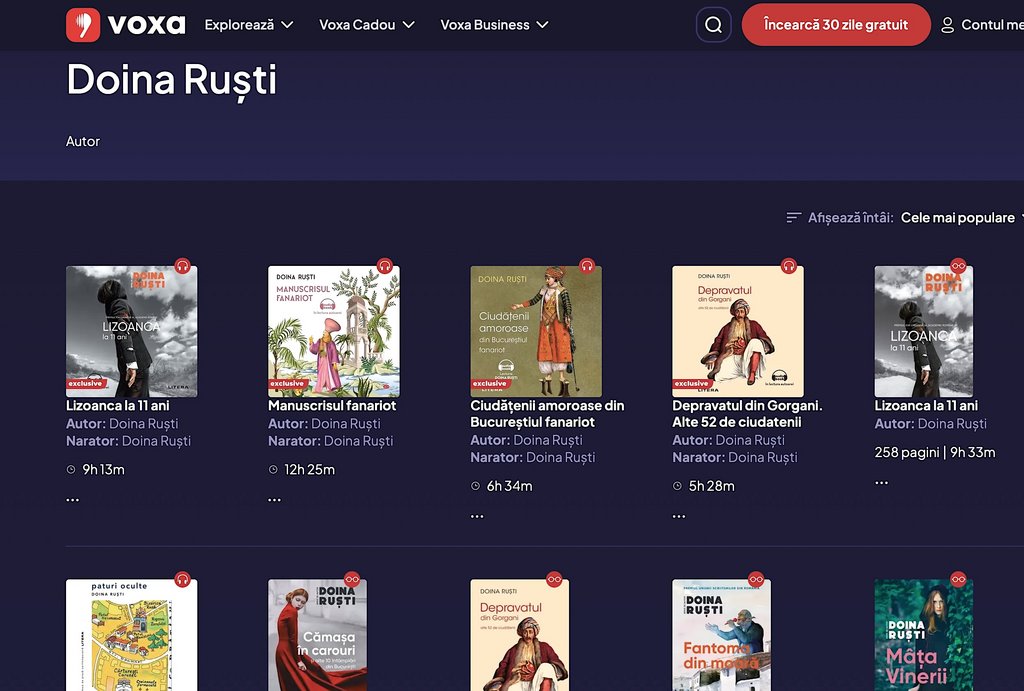The width and height of the screenshot is (1024, 691).
Task: Open Depravatul din Gorgani. Alte 52 de ciudatenii title
Action: [x=747, y=414]
